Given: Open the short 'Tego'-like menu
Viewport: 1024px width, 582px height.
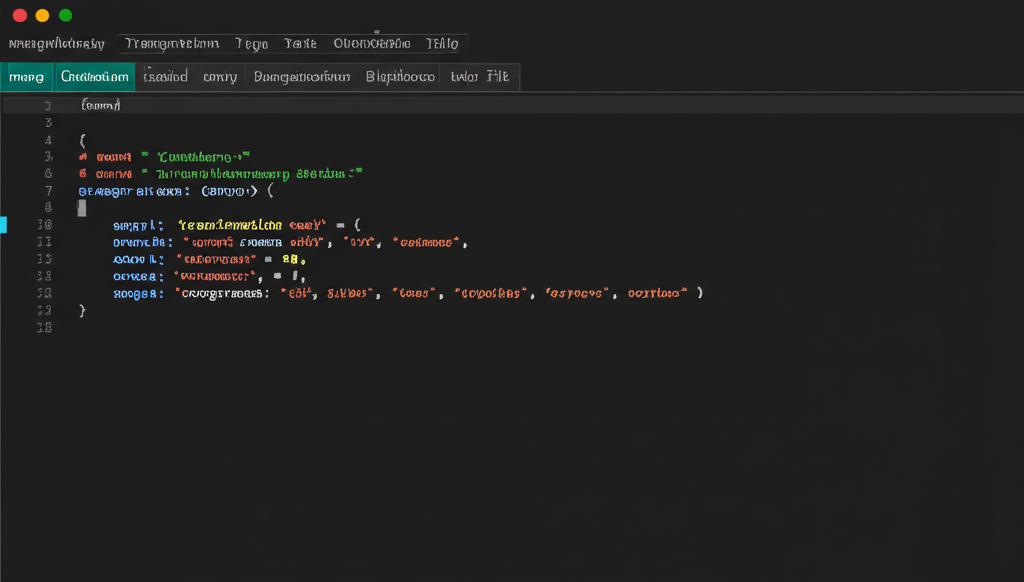Looking at the screenshot, I should coord(251,44).
